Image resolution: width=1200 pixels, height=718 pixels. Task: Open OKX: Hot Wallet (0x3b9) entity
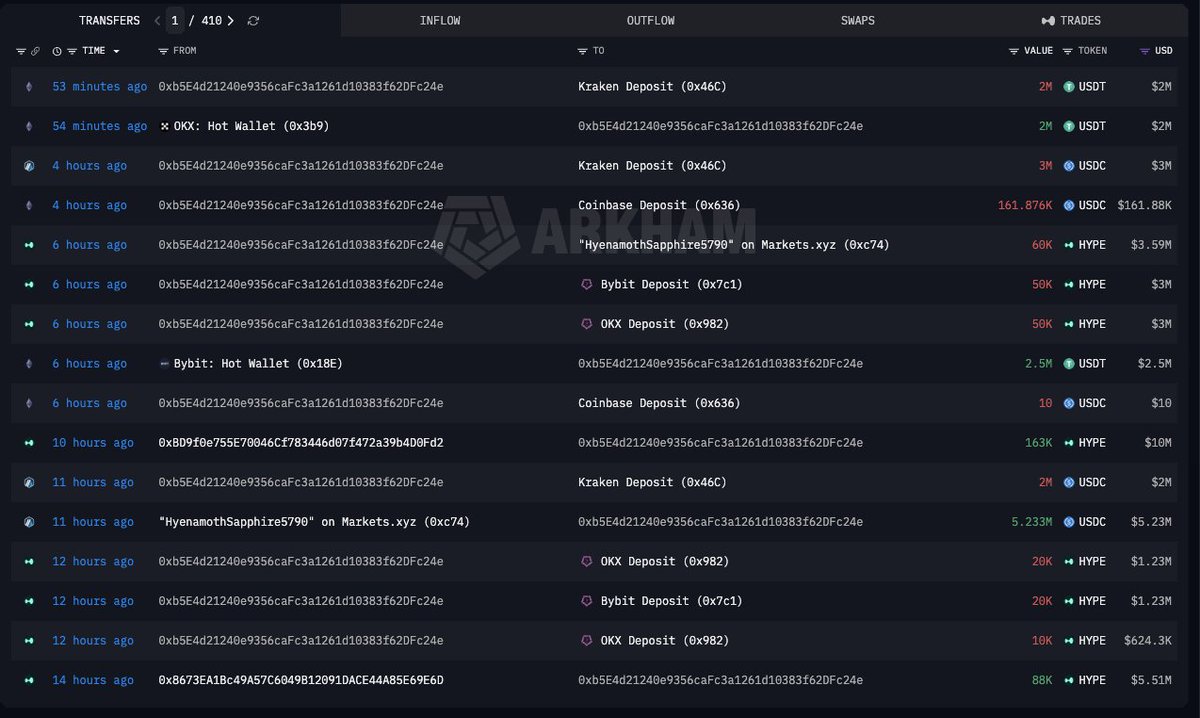click(252, 126)
